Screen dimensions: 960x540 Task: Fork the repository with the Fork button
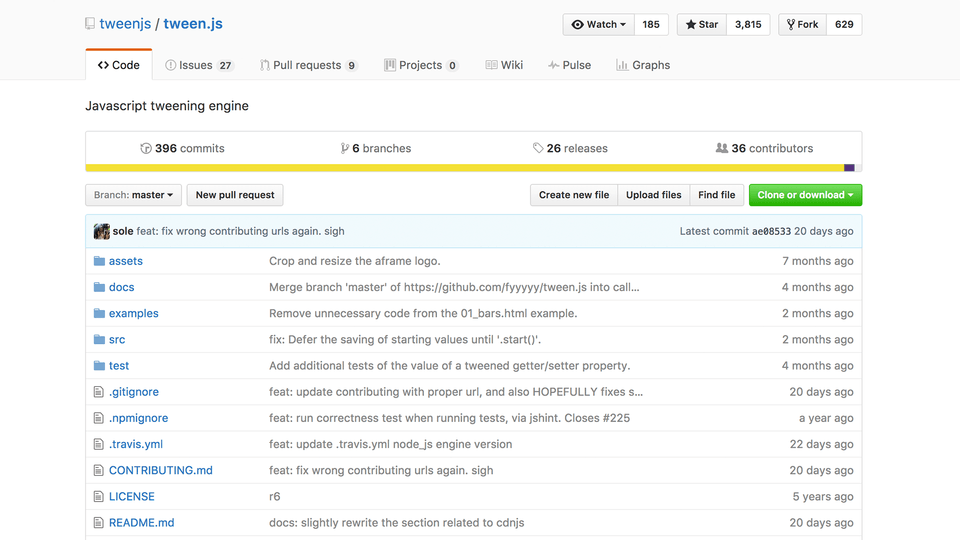pos(802,24)
